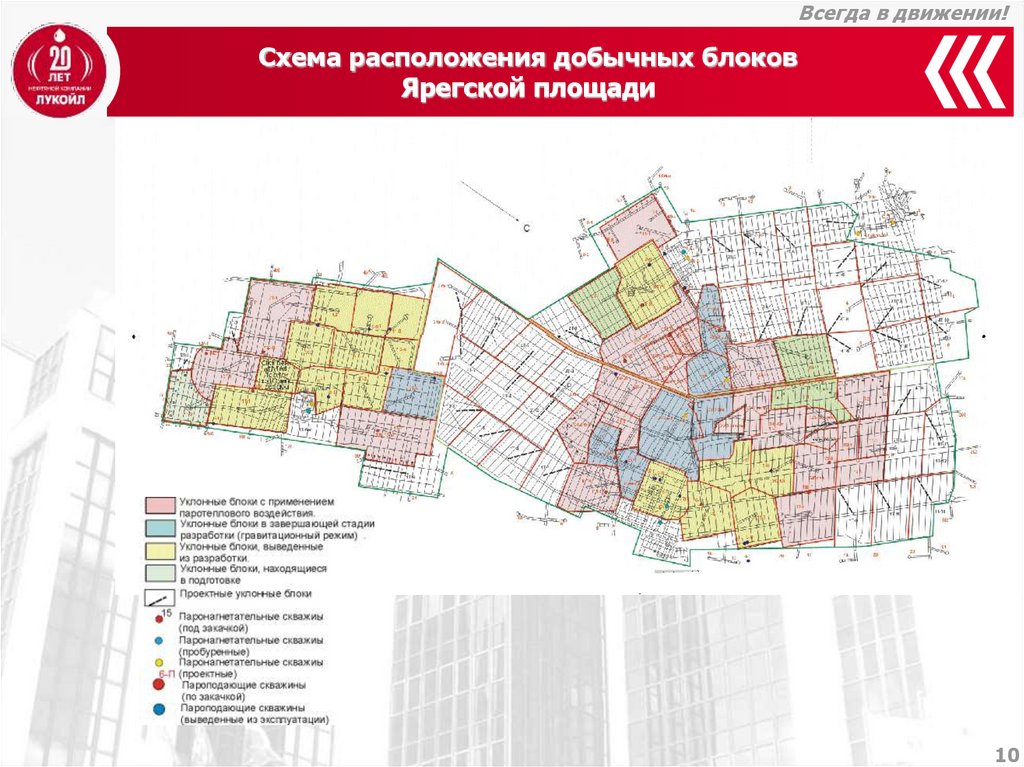This screenshot has width=1024, height=767.
Task: Click legend text 'Уклонные блоки, находящиеся'
Action: (x=253, y=569)
